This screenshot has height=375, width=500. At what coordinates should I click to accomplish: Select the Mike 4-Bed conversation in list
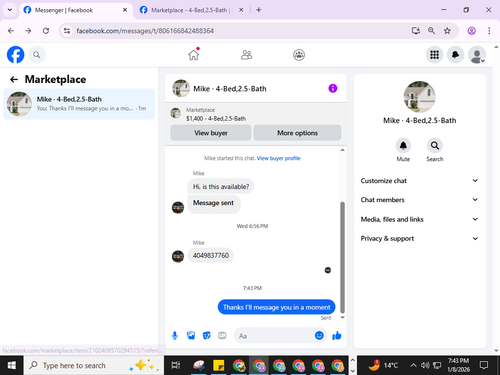(79, 104)
